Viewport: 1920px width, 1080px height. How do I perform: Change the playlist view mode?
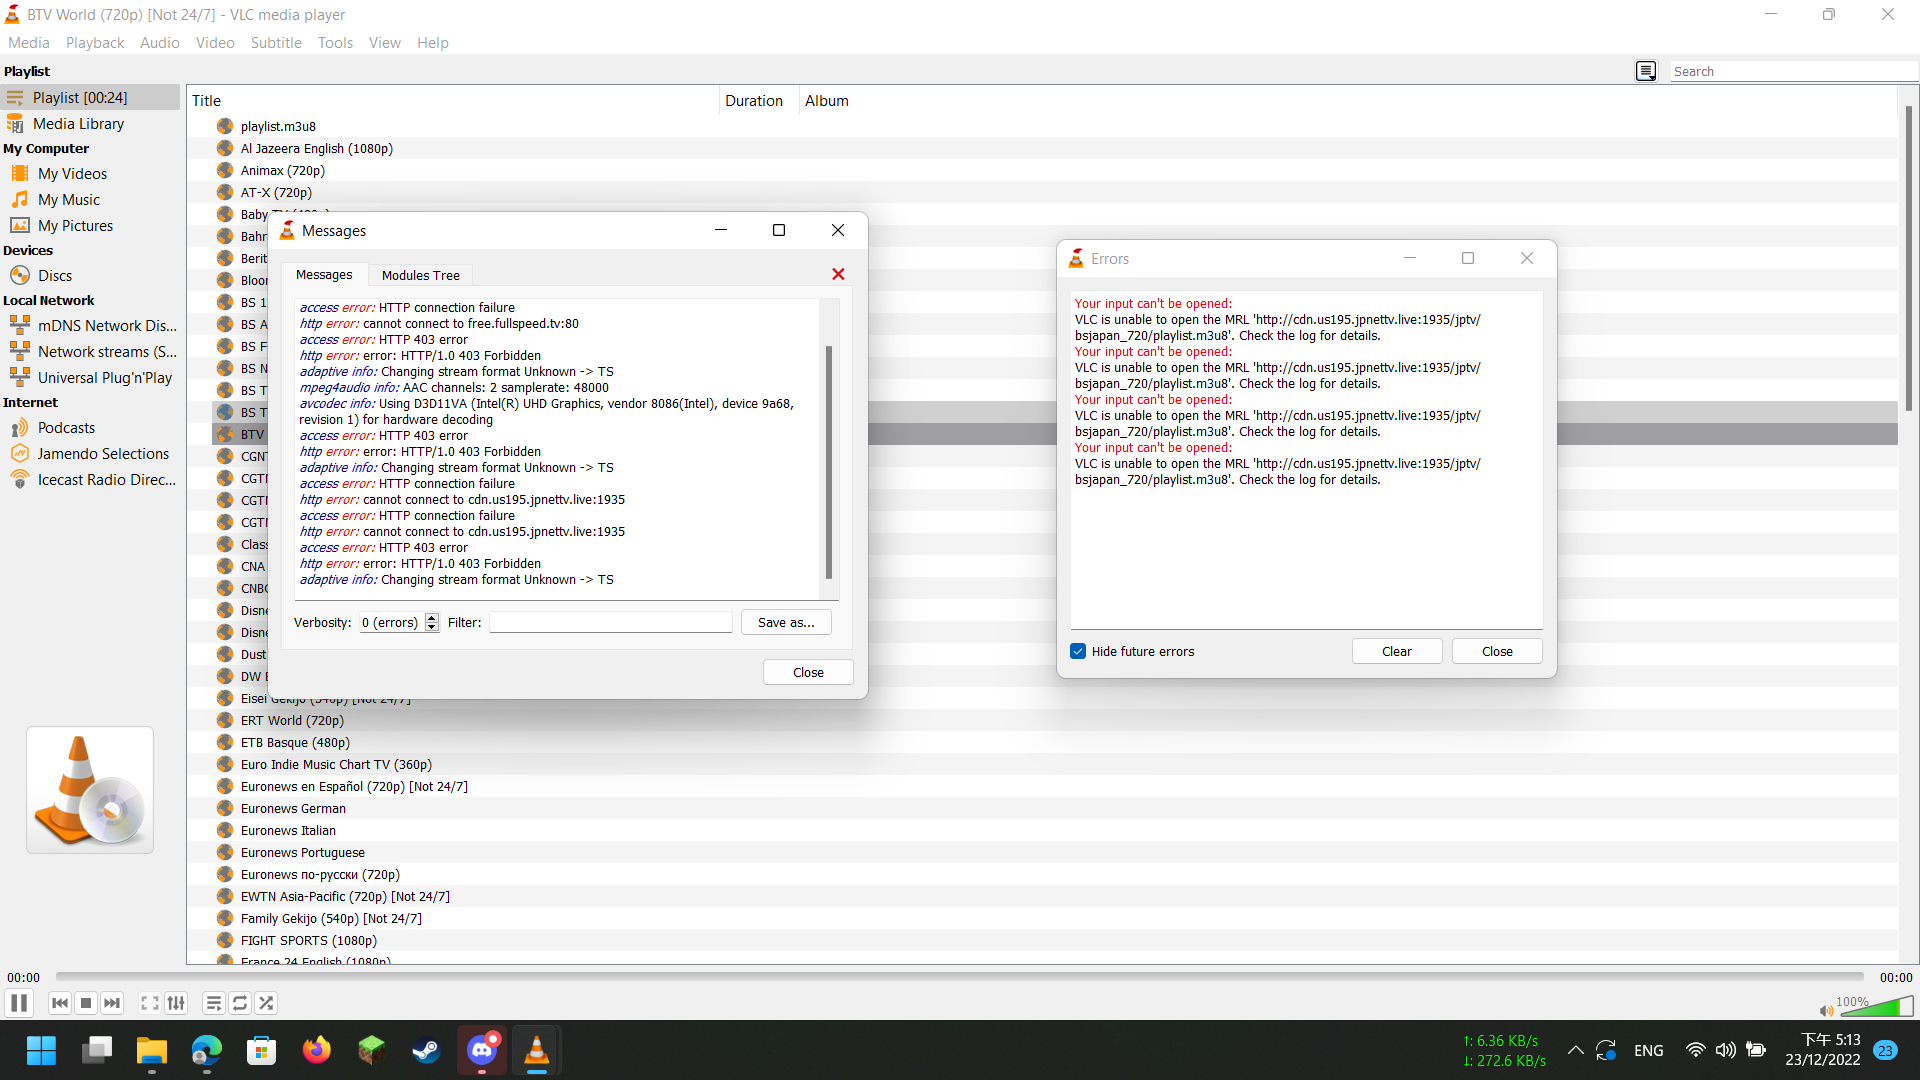[1646, 71]
